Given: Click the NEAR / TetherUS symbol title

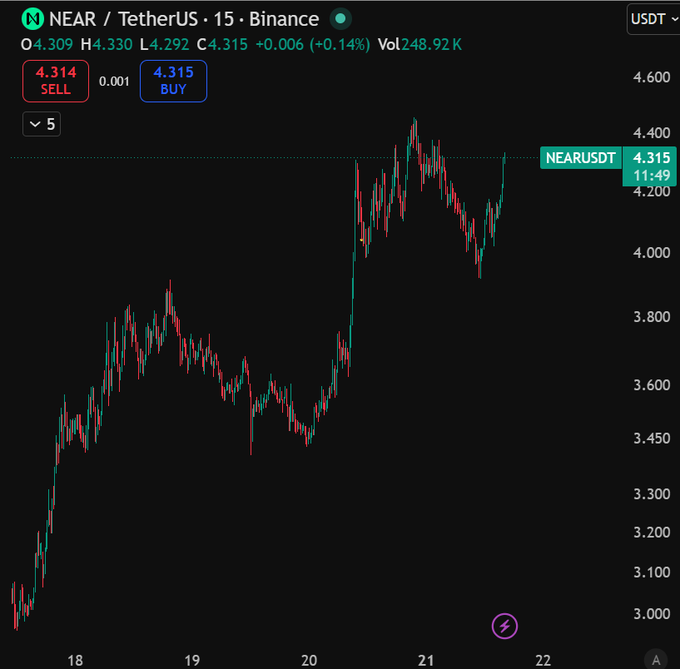Looking at the screenshot, I should pos(124,19).
